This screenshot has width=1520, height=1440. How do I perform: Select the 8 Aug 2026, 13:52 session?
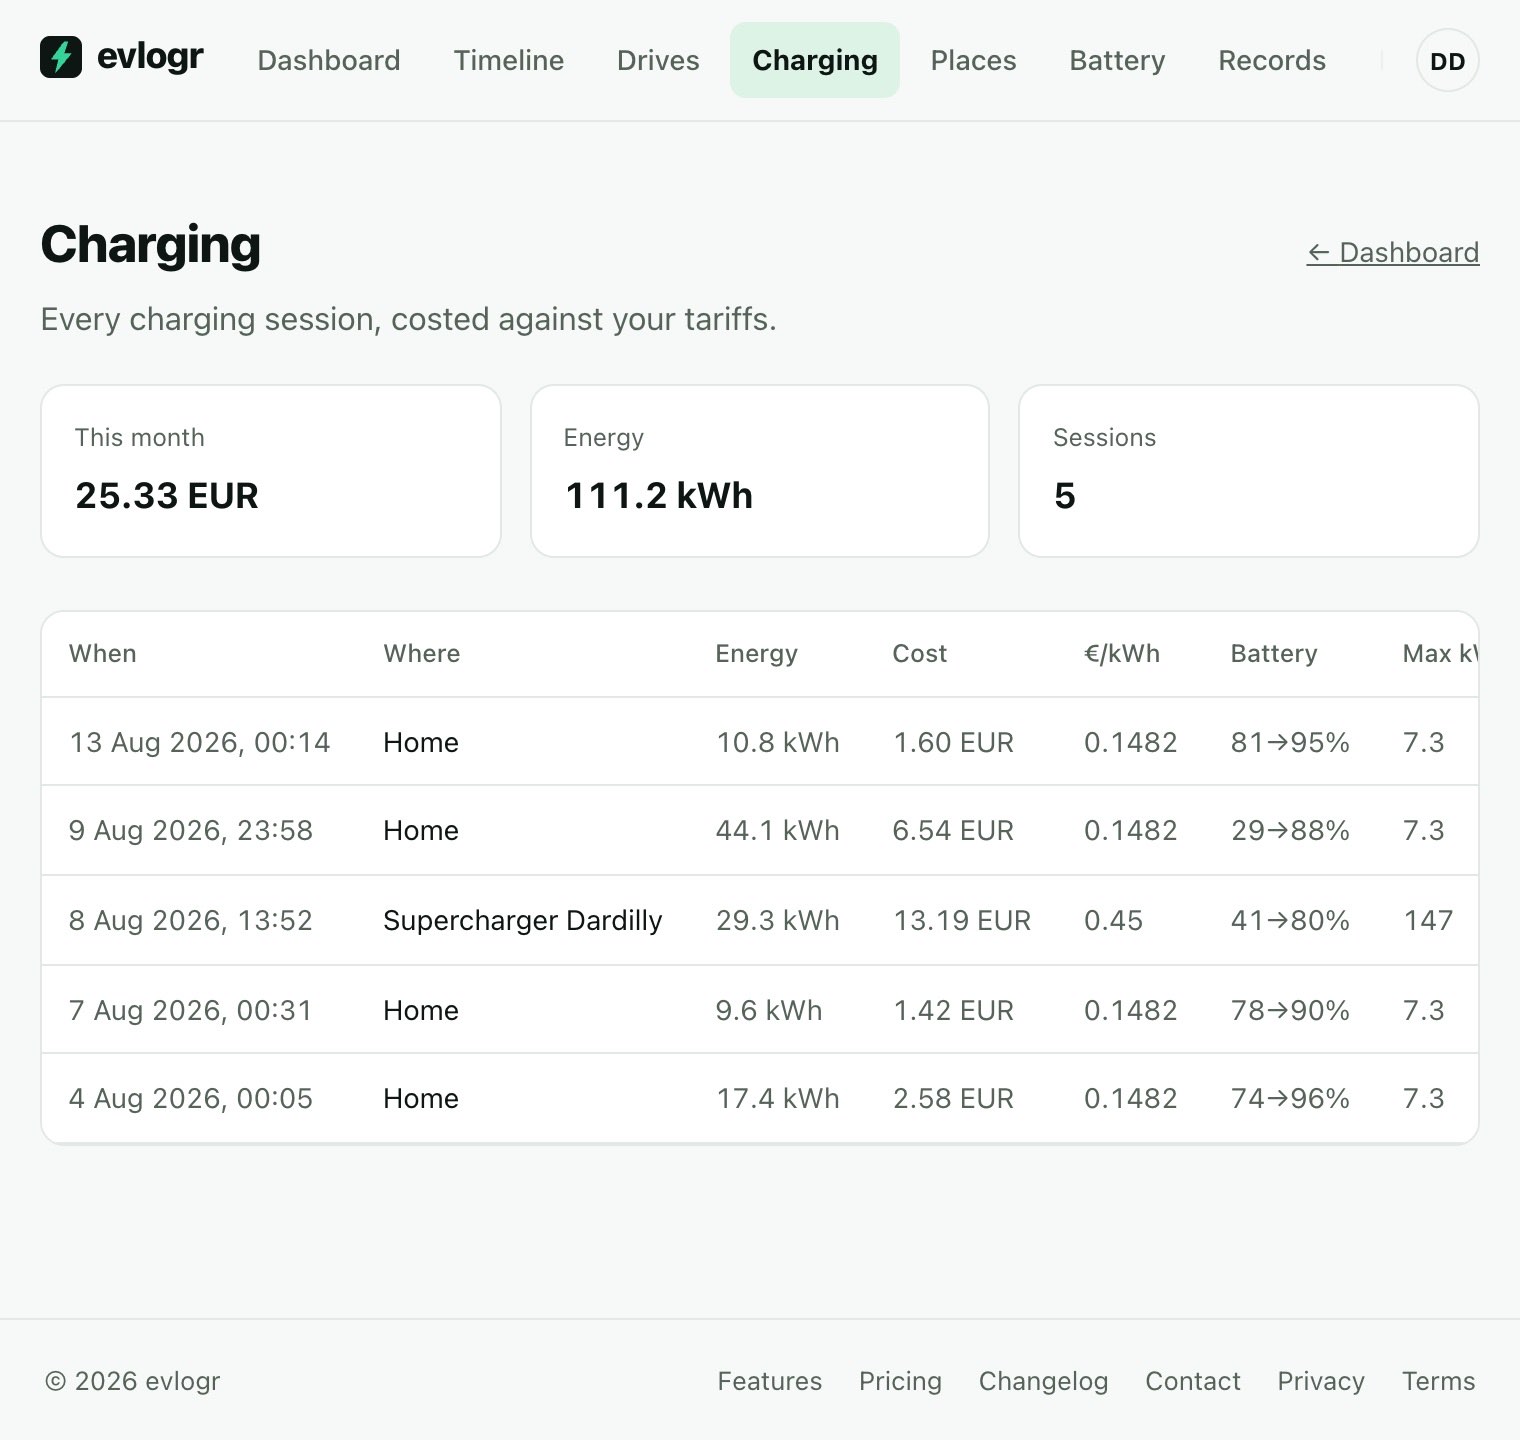coord(760,921)
